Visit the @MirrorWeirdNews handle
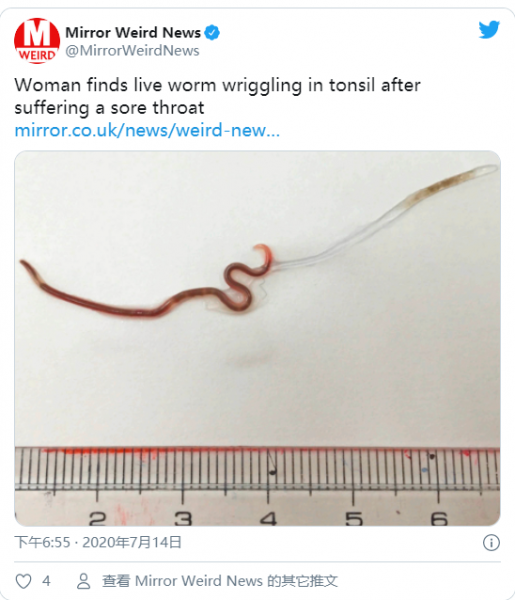 [132, 51]
